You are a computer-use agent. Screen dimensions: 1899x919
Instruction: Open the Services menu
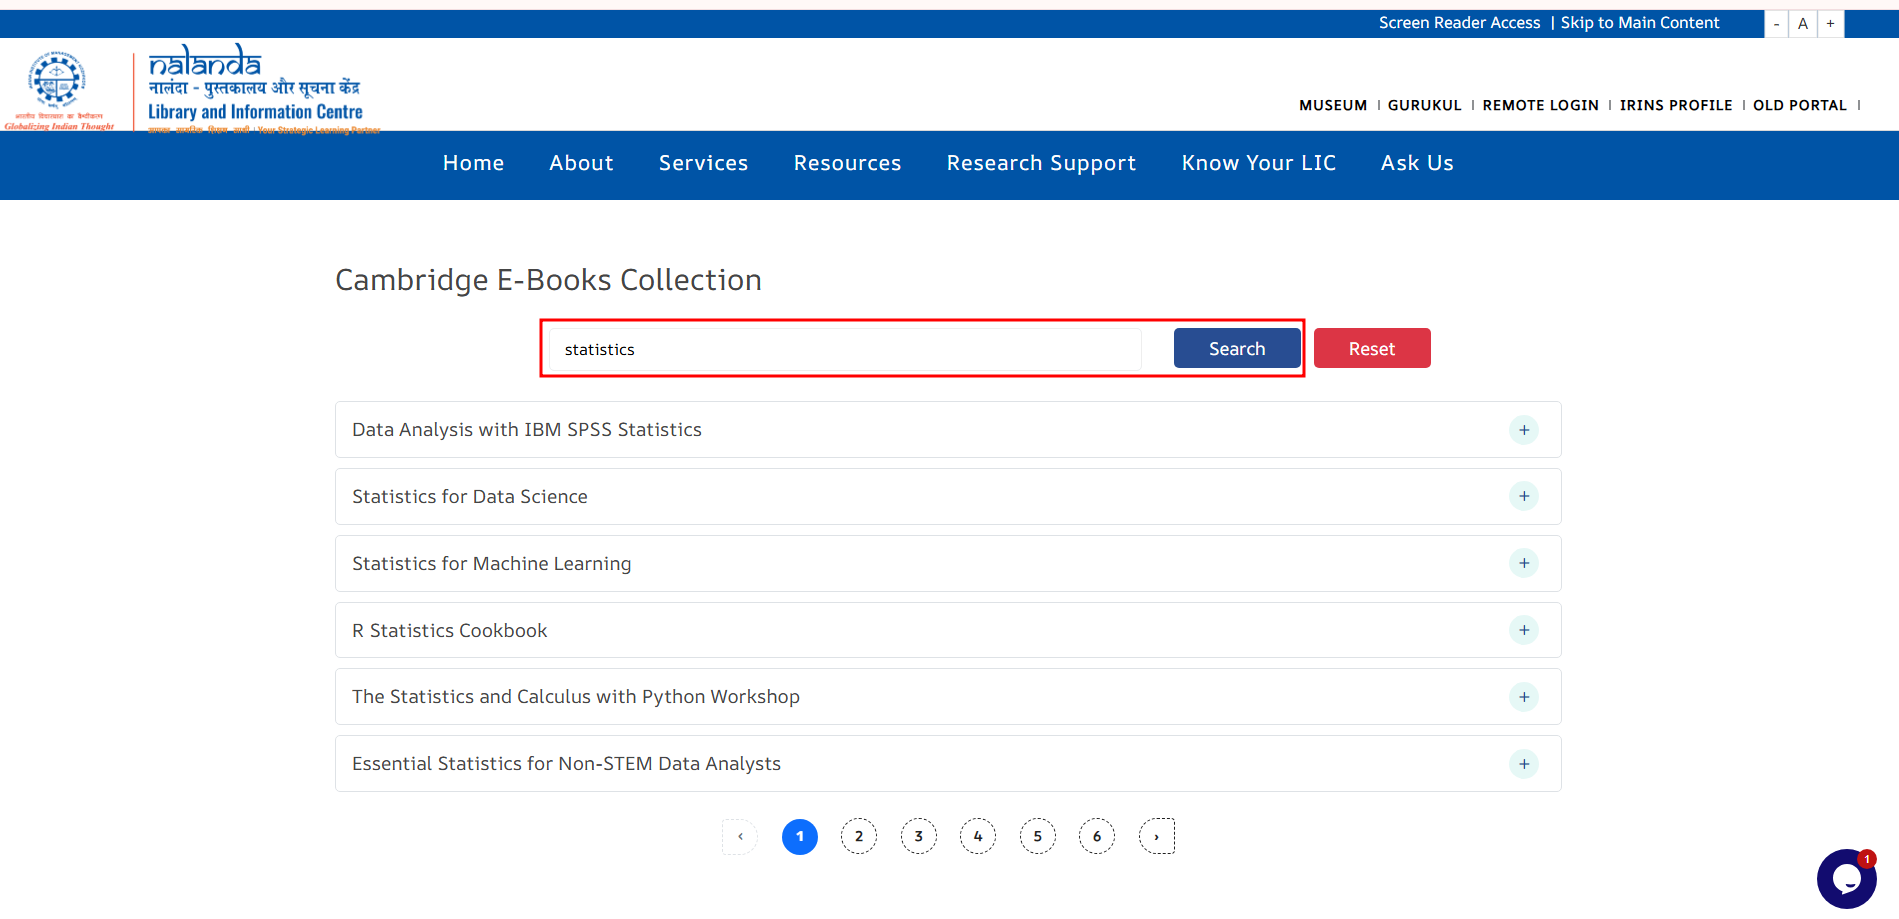703,163
